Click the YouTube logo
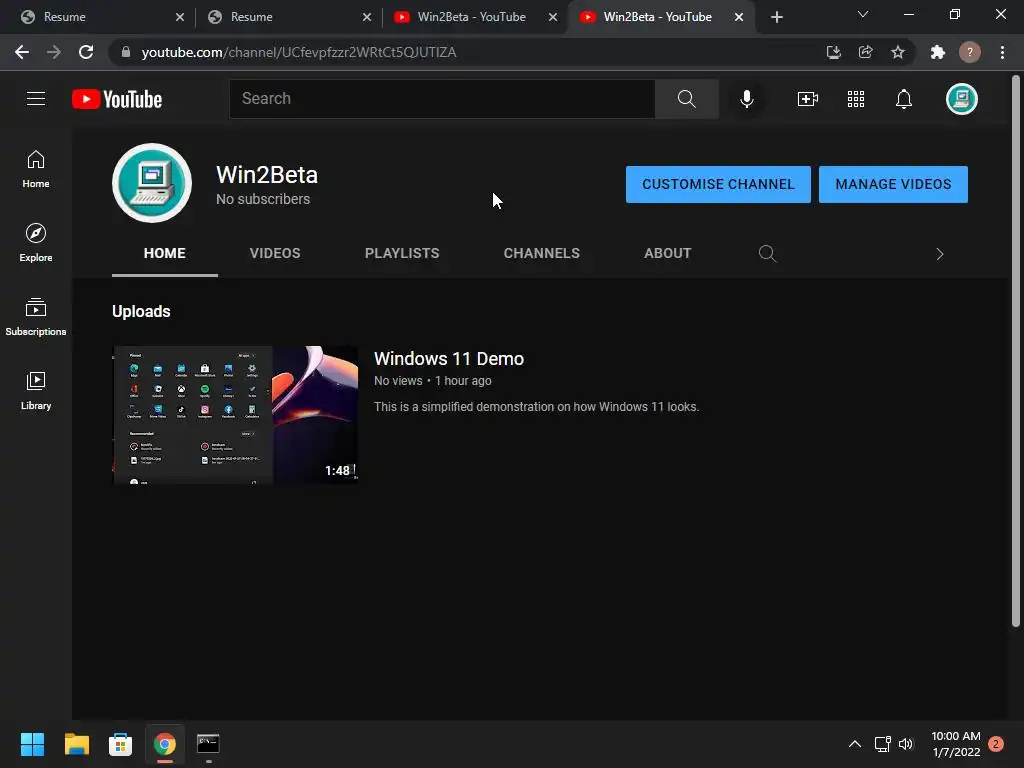Image resolution: width=1024 pixels, height=768 pixels. [117, 99]
